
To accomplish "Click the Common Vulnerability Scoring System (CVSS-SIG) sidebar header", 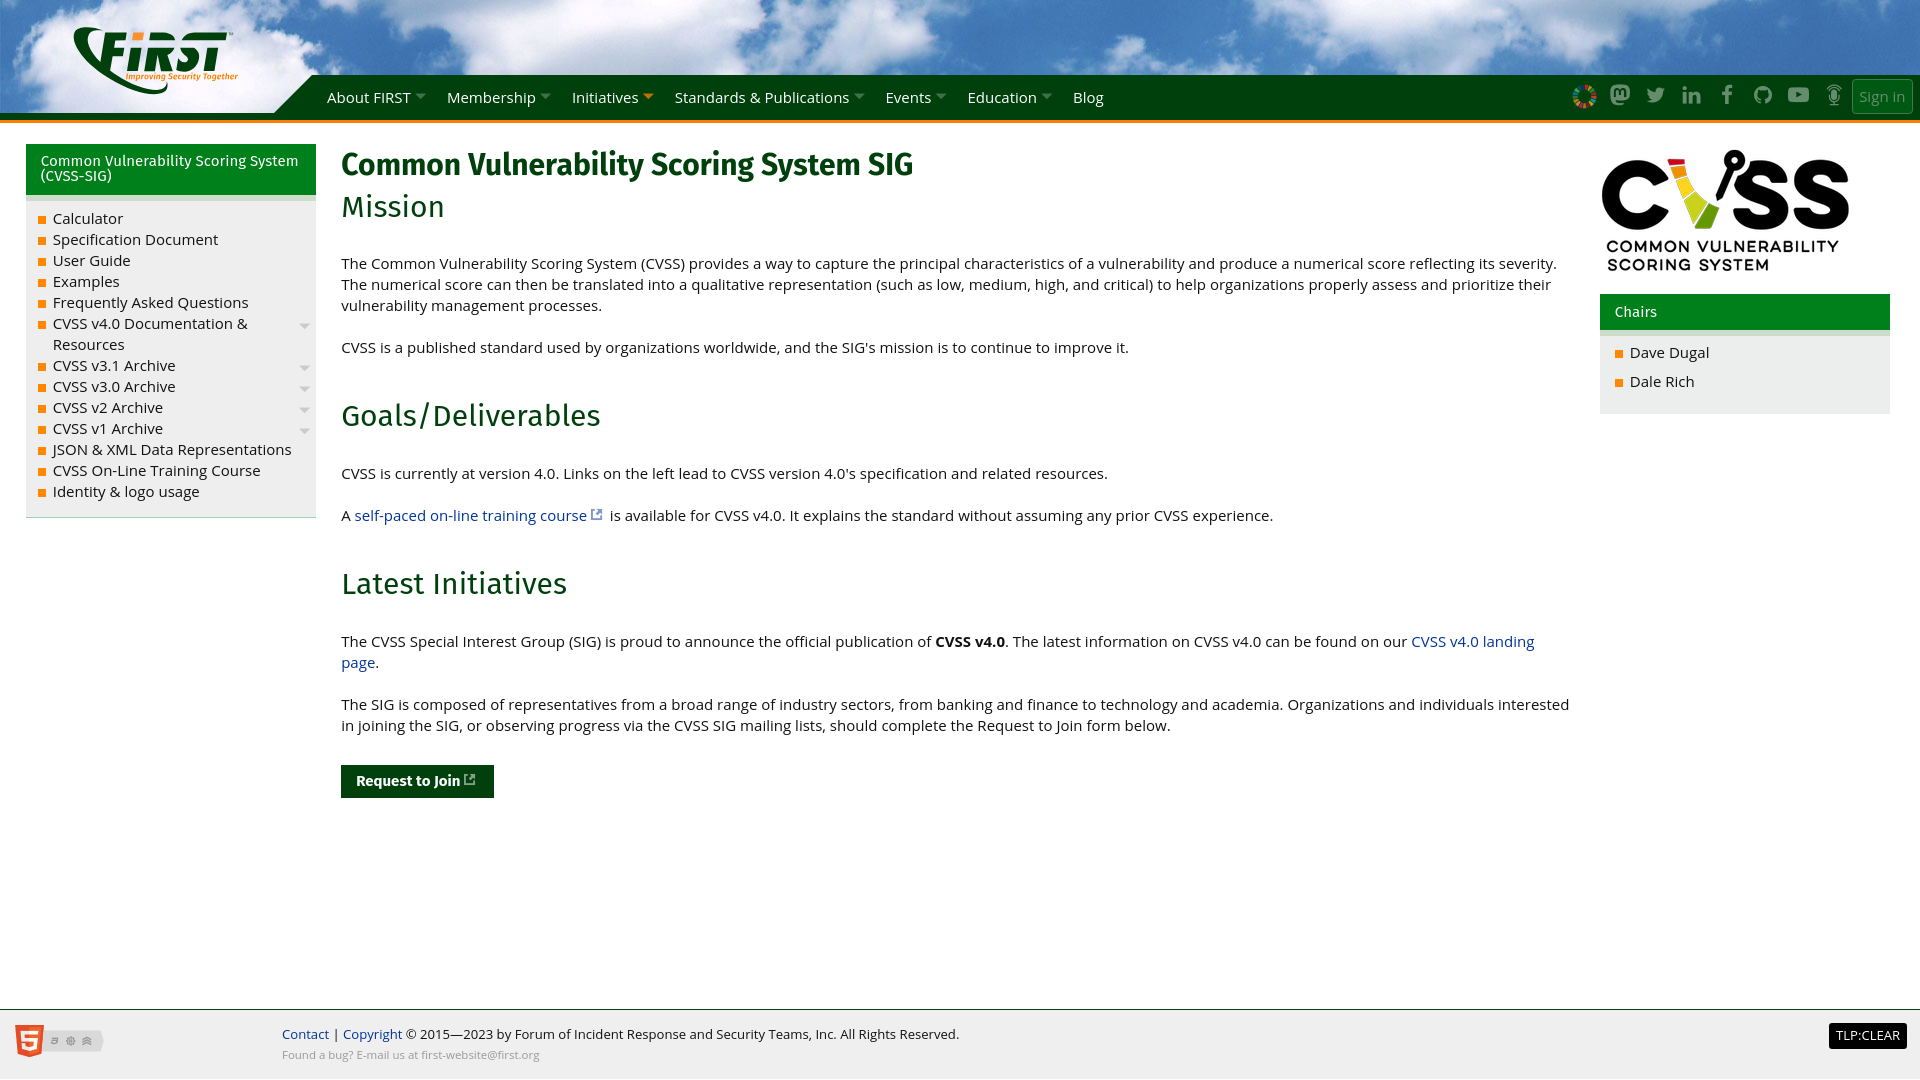I will click(171, 169).
